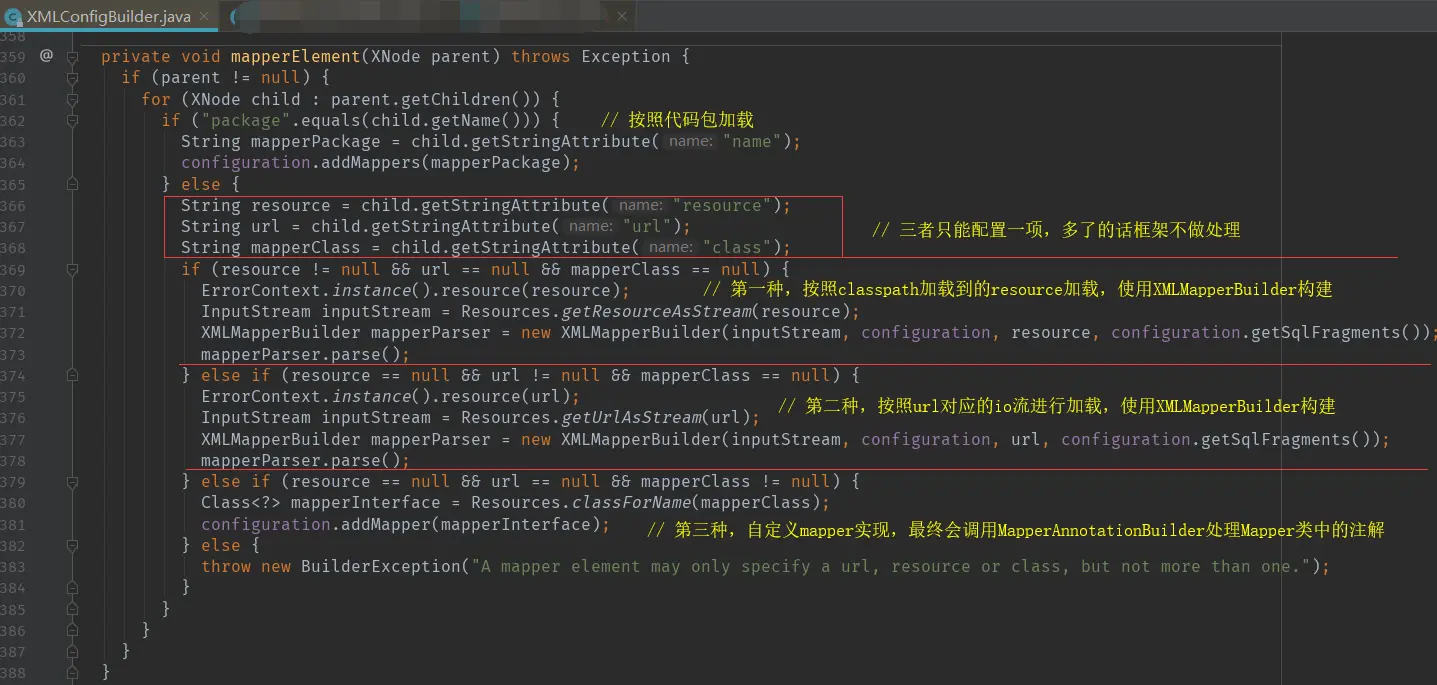Close the second editor tab

click(620, 16)
